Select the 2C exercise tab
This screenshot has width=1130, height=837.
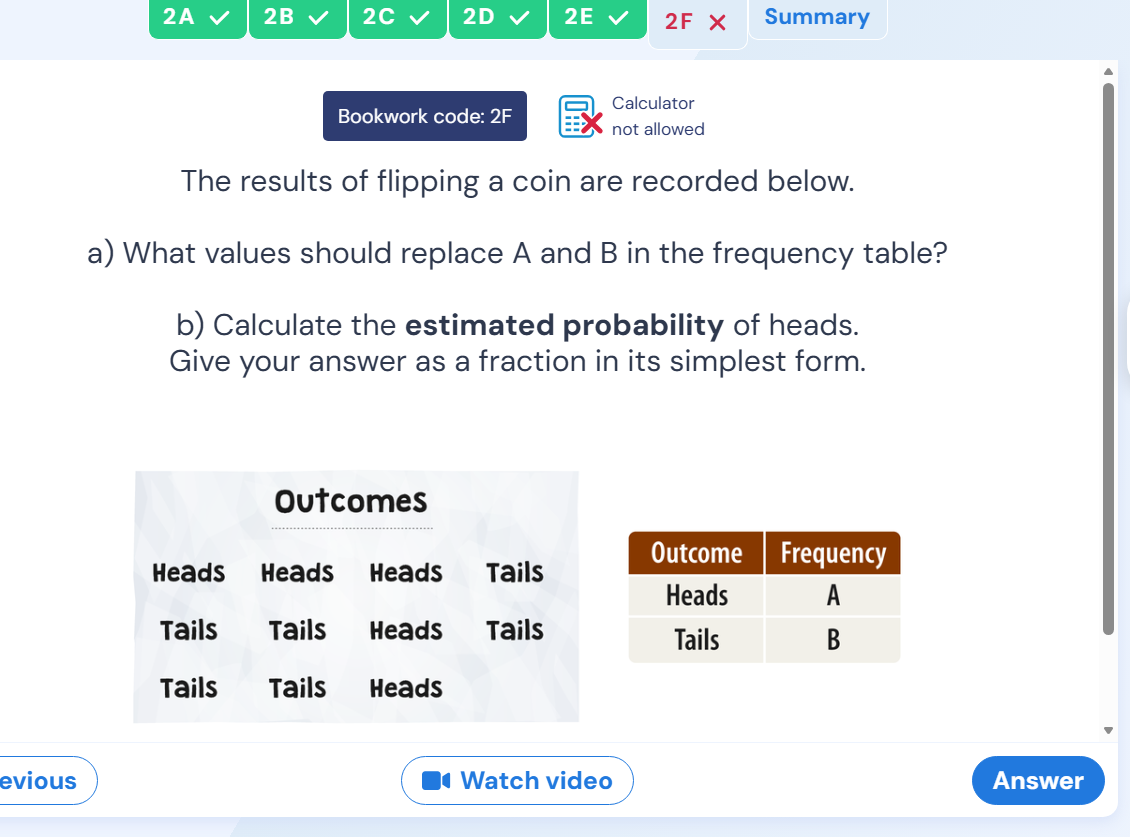[397, 16]
